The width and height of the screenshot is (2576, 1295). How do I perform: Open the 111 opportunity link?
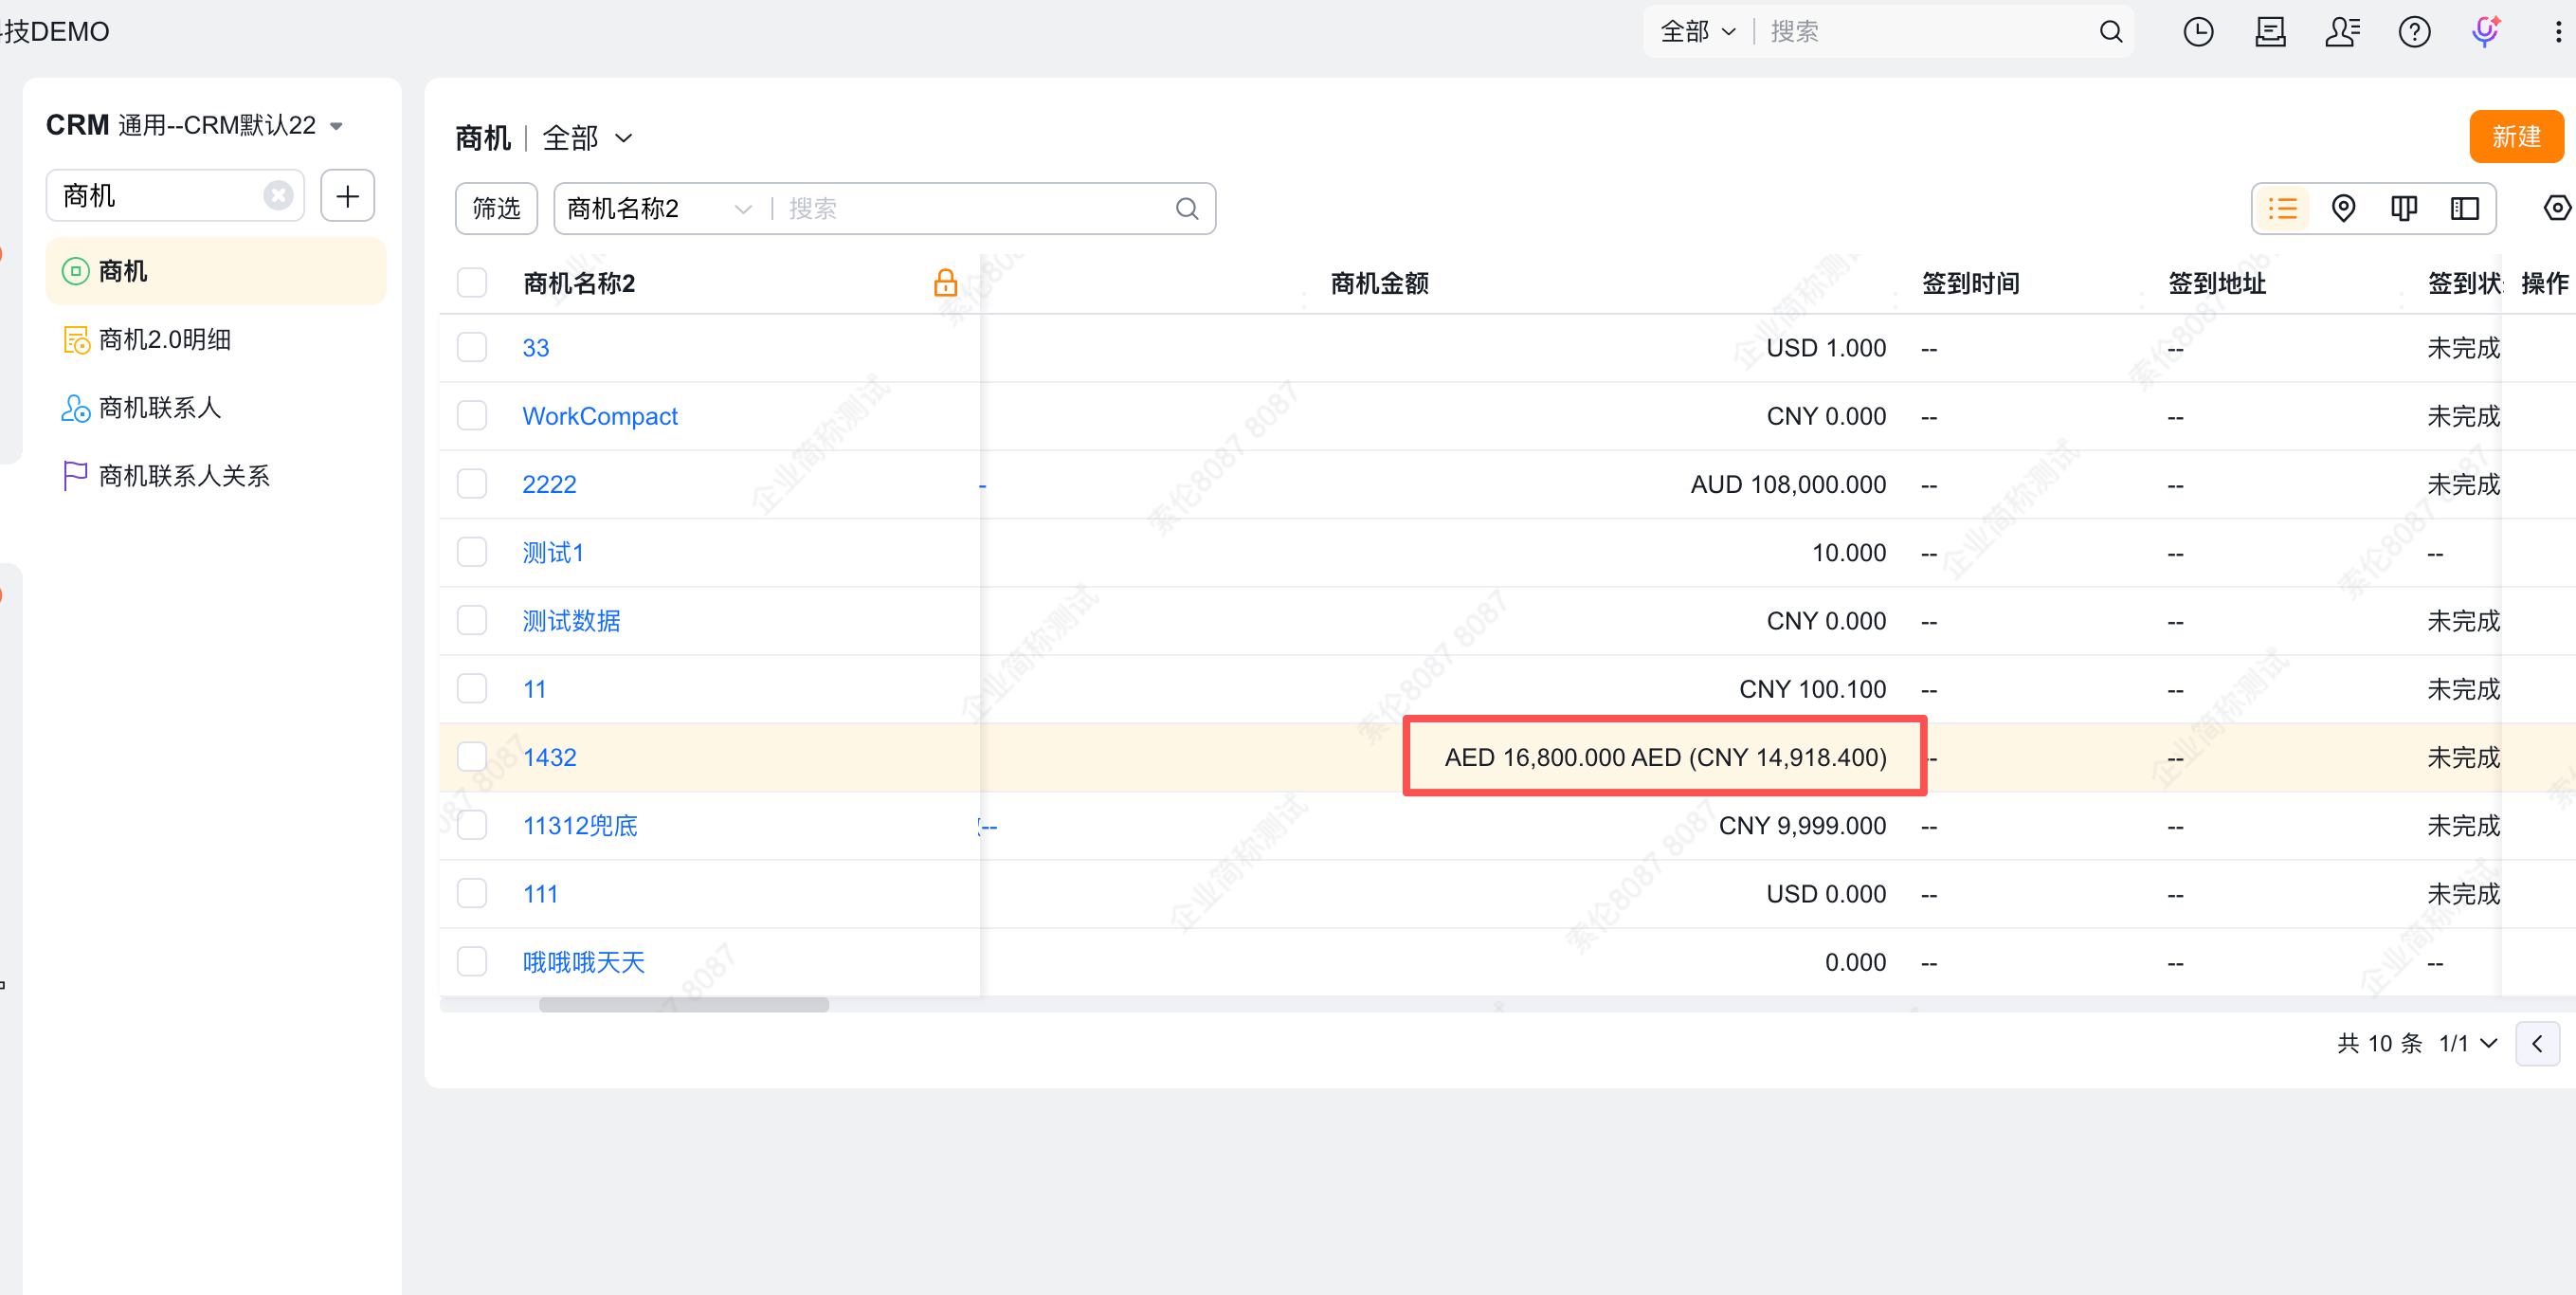click(x=540, y=893)
